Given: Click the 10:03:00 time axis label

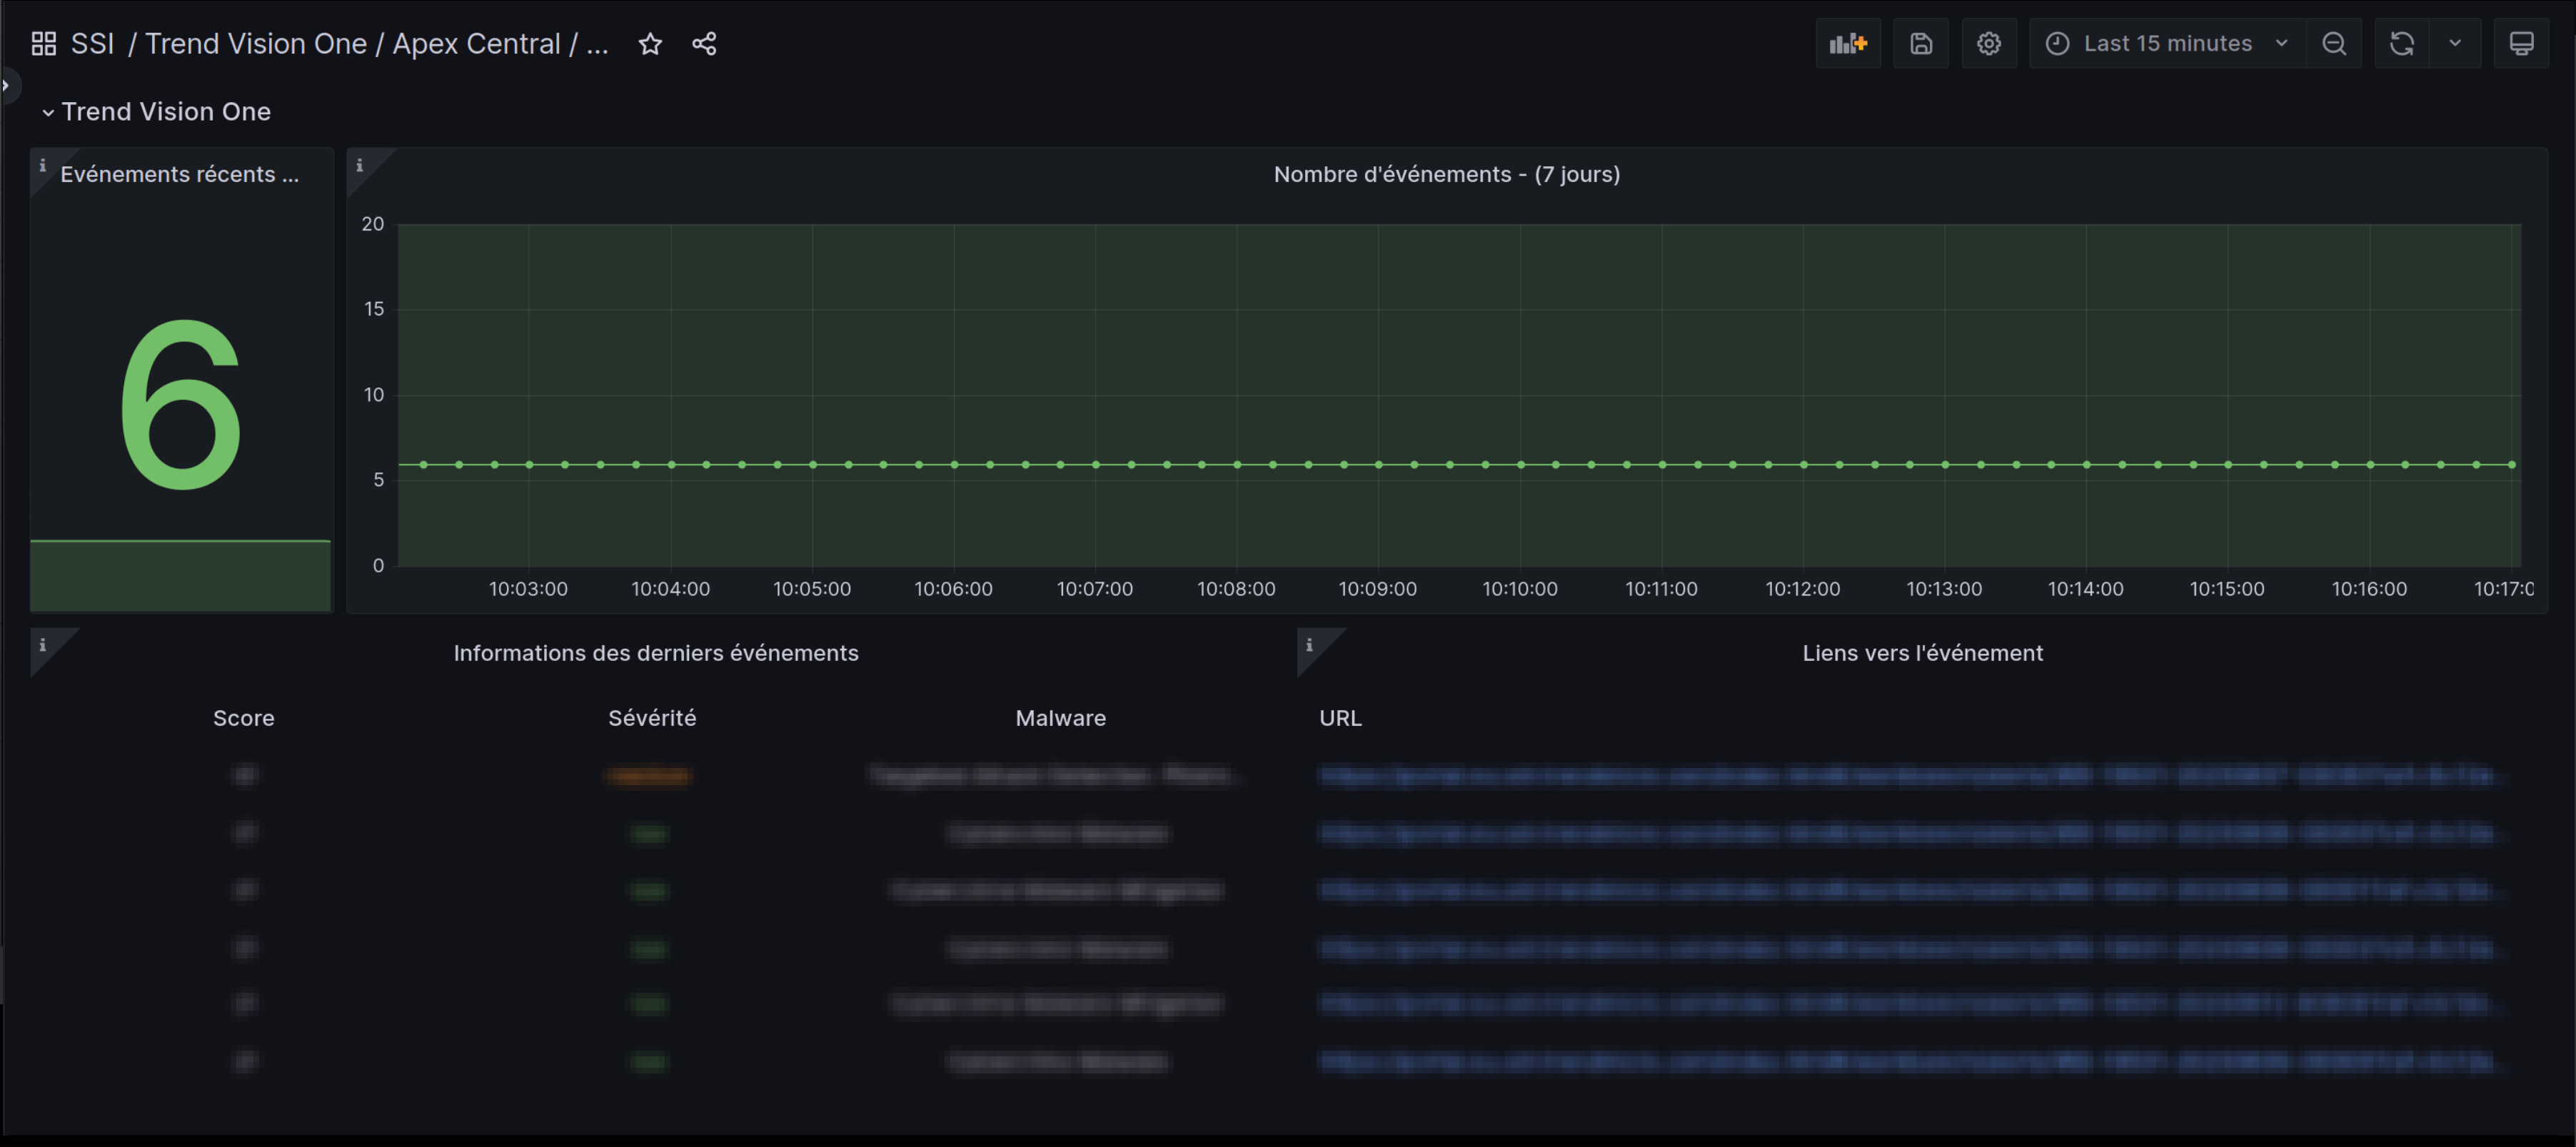Looking at the screenshot, I should 528,589.
